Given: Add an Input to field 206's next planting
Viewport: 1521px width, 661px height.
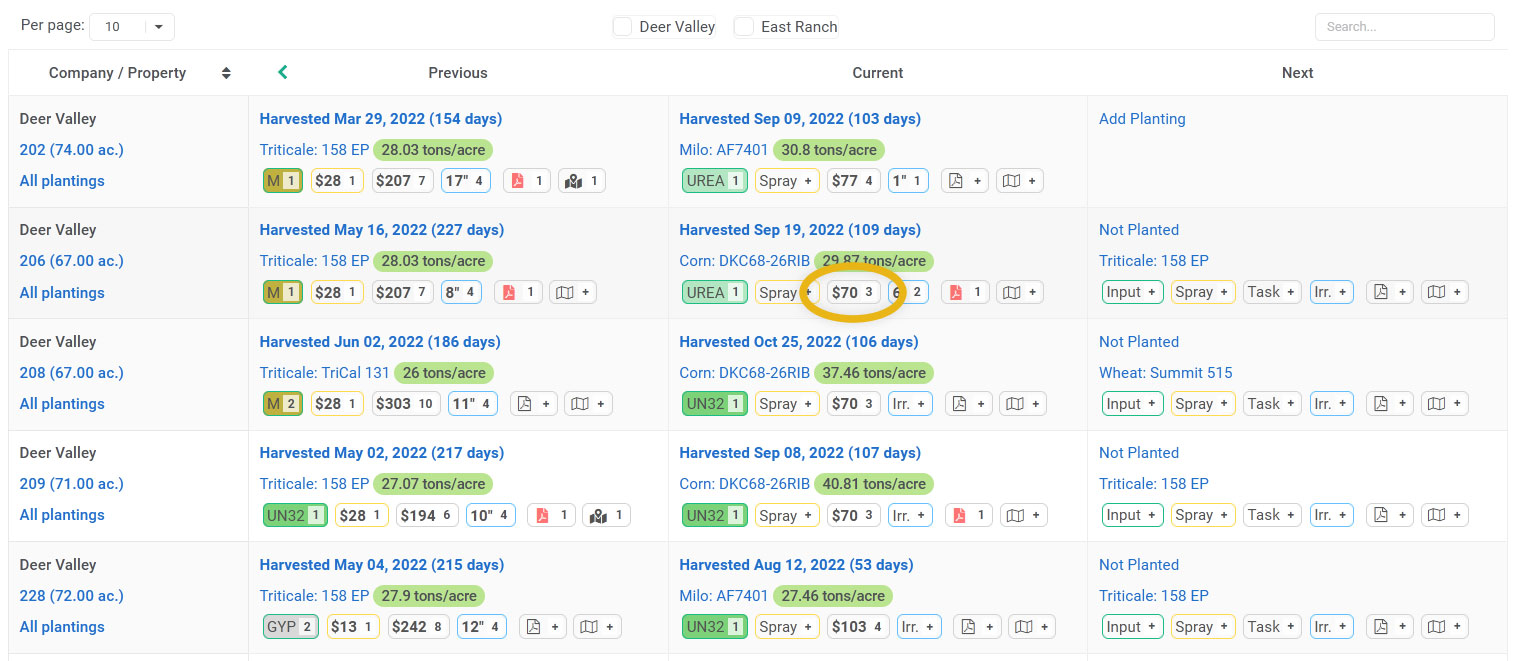Looking at the screenshot, I should (1132, 292).
